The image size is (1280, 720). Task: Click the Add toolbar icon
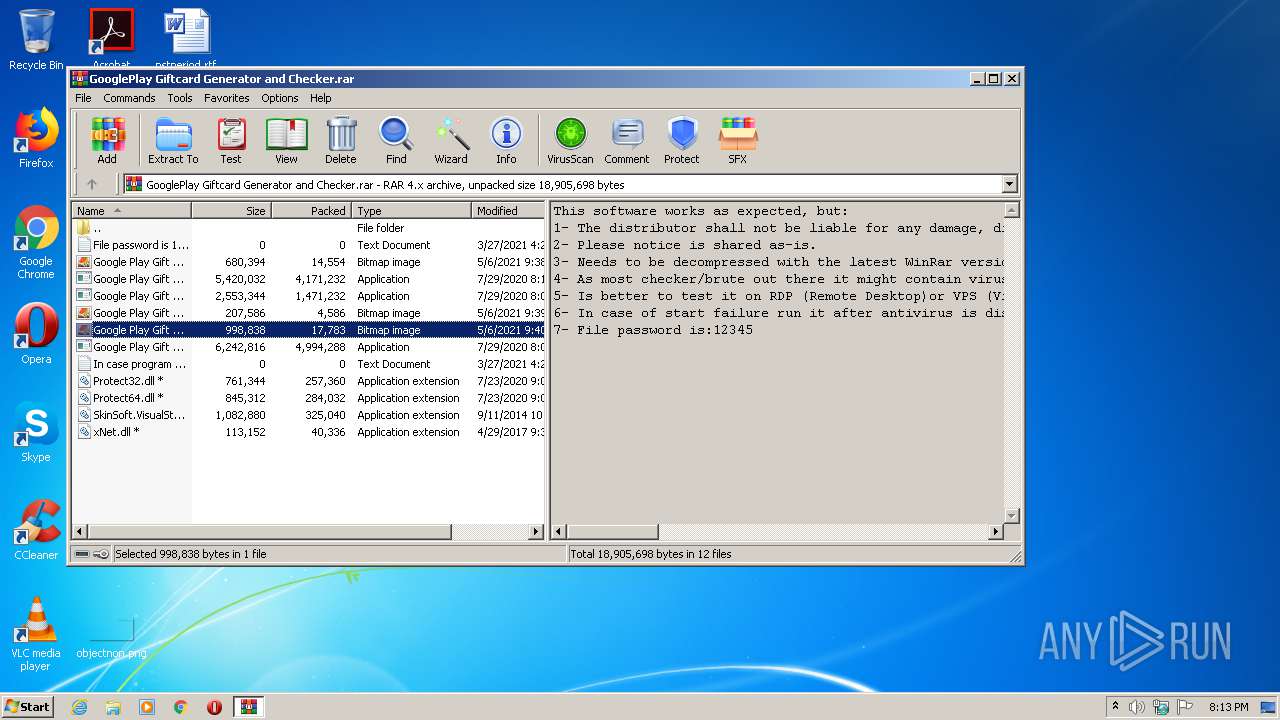pyautogui.click(x=107, y=140)
